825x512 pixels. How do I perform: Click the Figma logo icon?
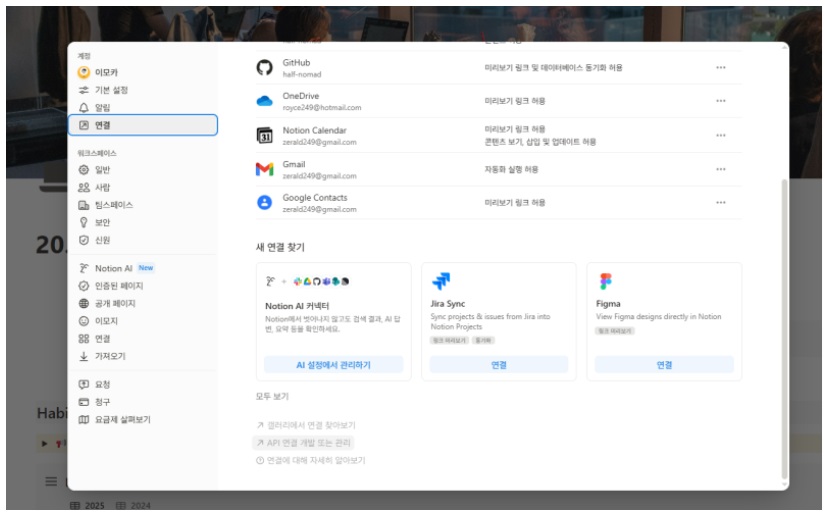(x=606, y=281)
